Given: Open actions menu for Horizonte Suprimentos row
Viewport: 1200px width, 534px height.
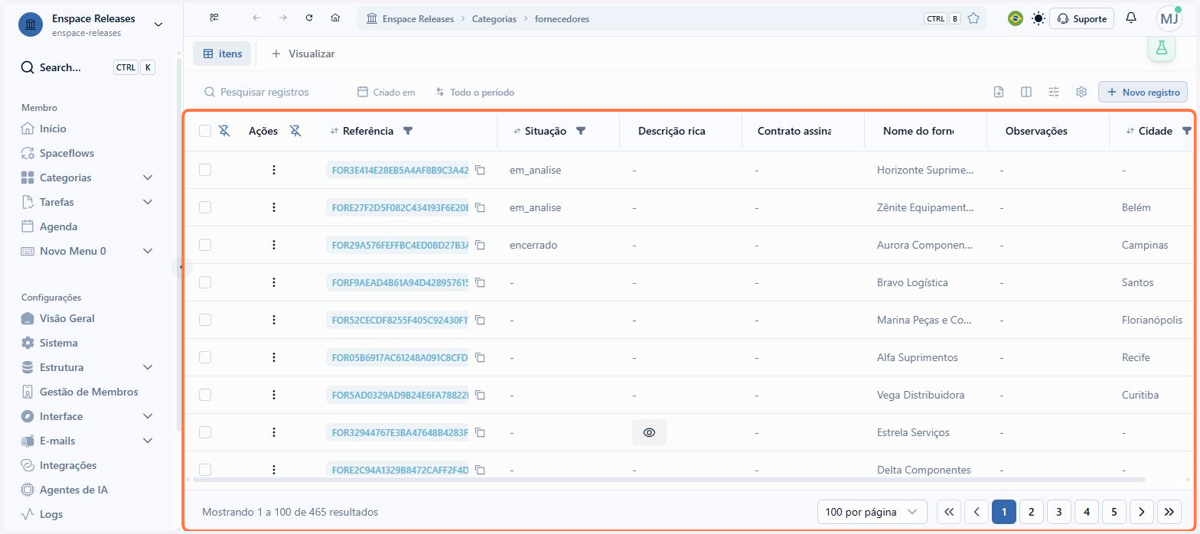Looking at the screenshot, I should tap(274, 170).
